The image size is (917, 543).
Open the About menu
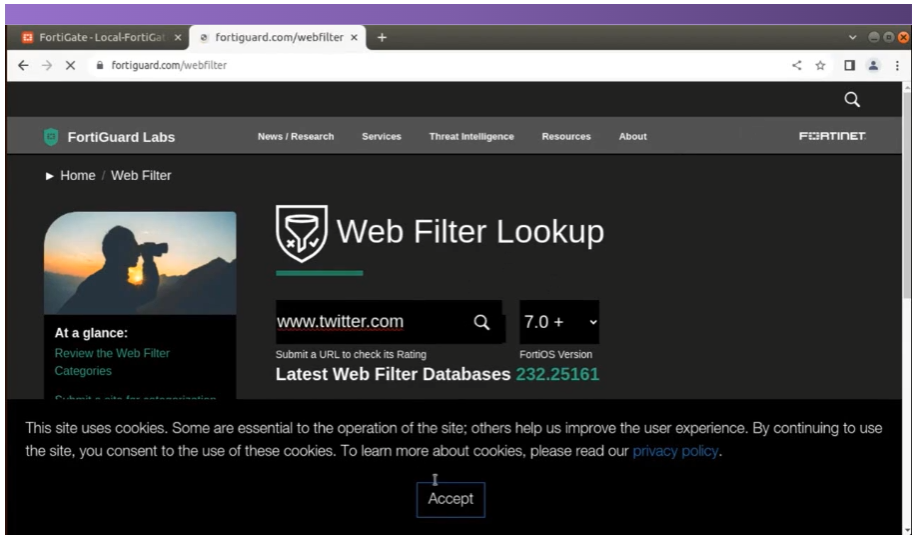point(633,136)
